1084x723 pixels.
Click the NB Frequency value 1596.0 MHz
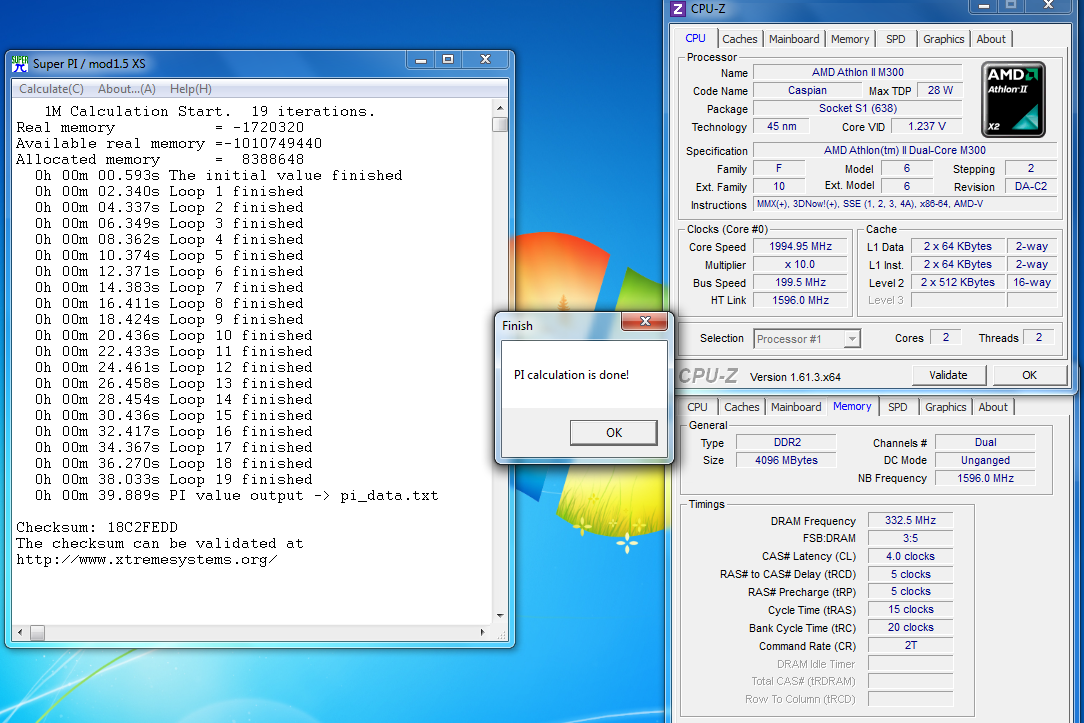coord(985,478)
